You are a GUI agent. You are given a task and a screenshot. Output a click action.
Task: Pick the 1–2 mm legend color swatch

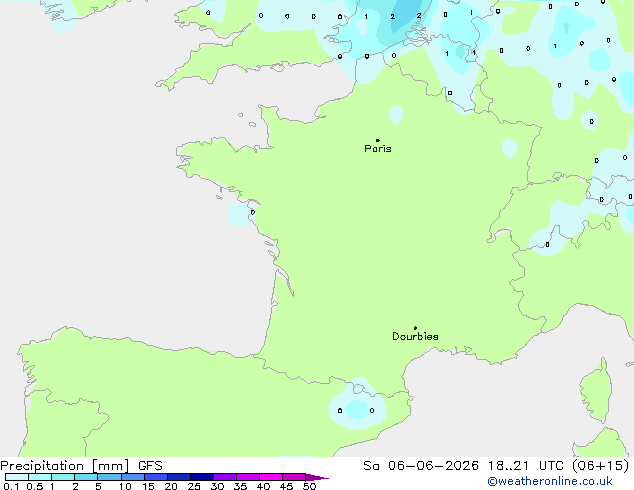pyautogui.click(x=63, y=477)
